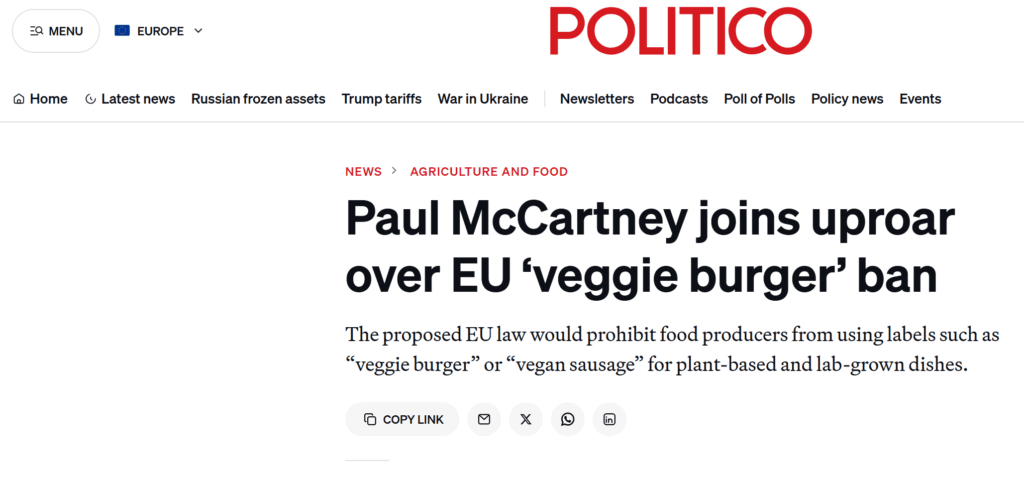Share article on WhatsApp
The image size is (1024, 478).
pos(568,419)
